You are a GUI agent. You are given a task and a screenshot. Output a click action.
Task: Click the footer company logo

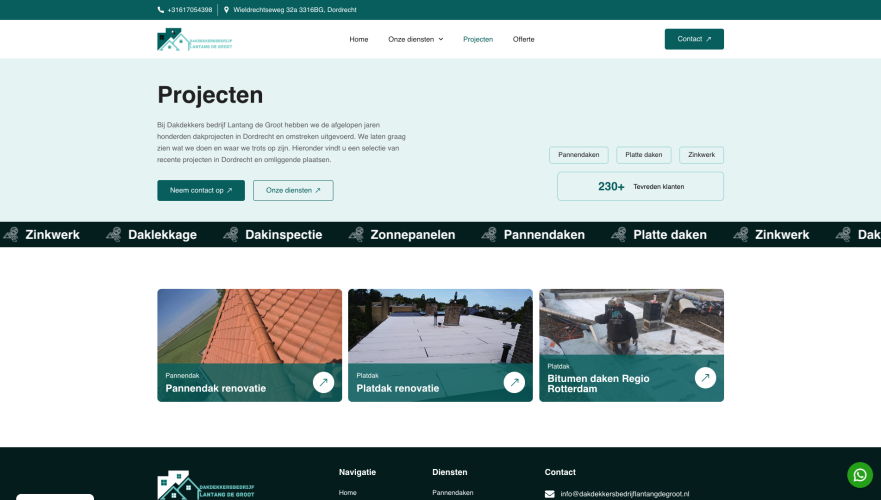[x=206, y=485]
